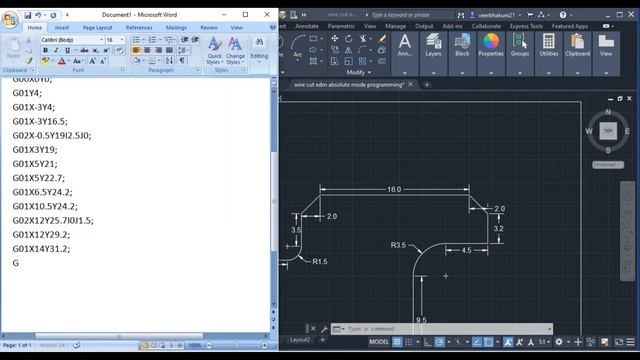This screenshot has height=360, width=640.
Task: Switch to Insert tab in Word
Action: pos(62,27)
